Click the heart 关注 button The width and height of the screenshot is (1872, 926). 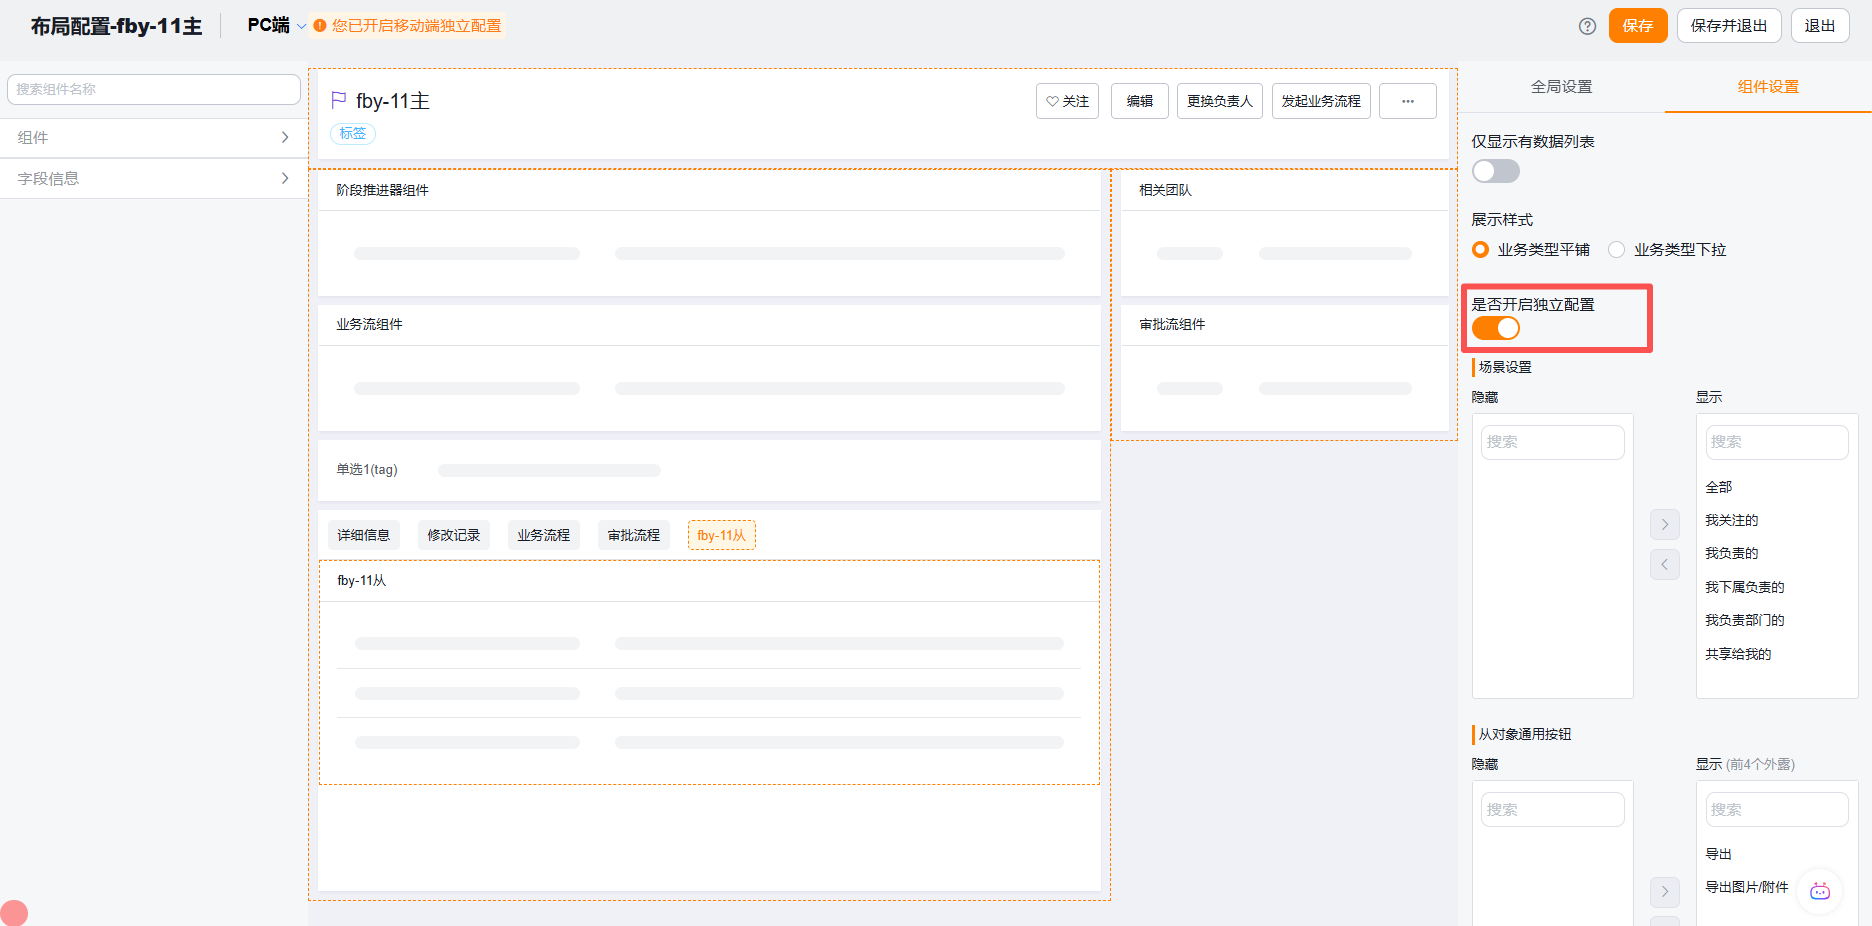[x=1067, y=101]
